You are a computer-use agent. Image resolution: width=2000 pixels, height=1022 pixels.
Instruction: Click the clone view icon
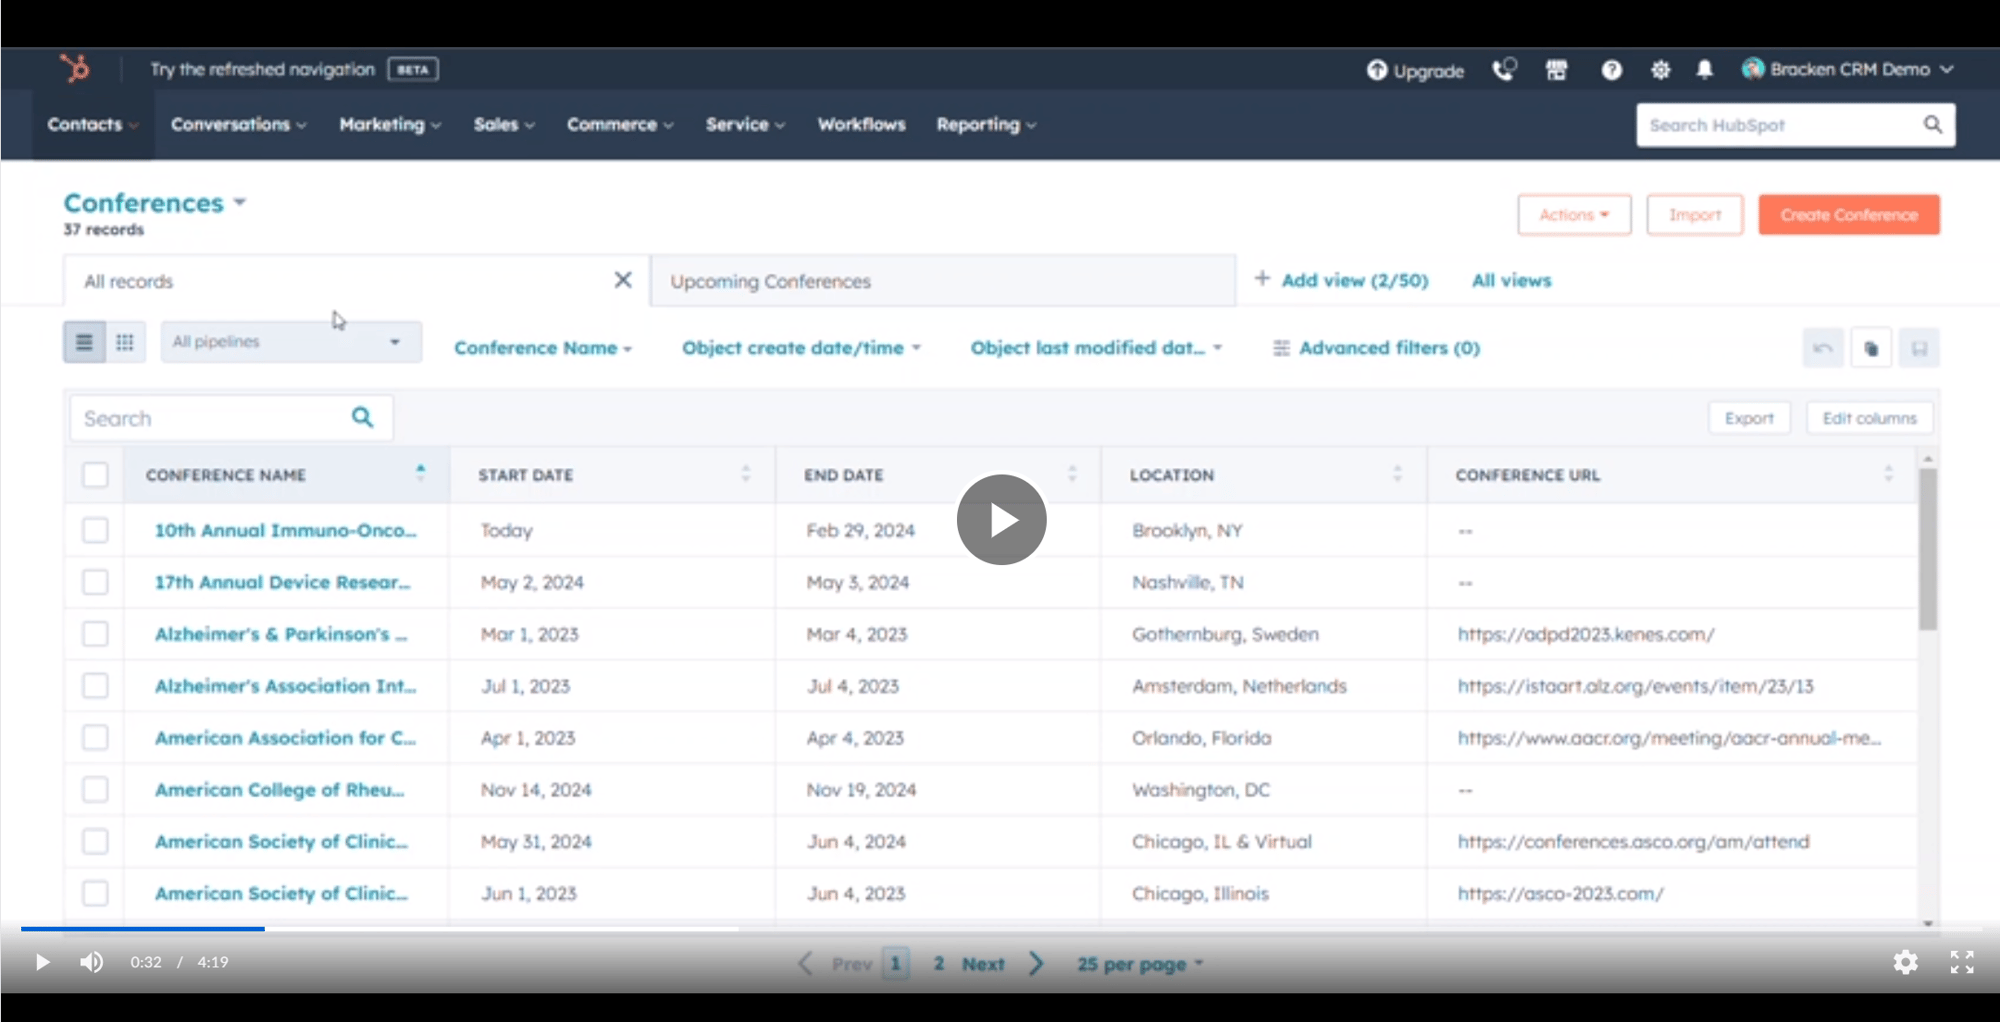1871,348
